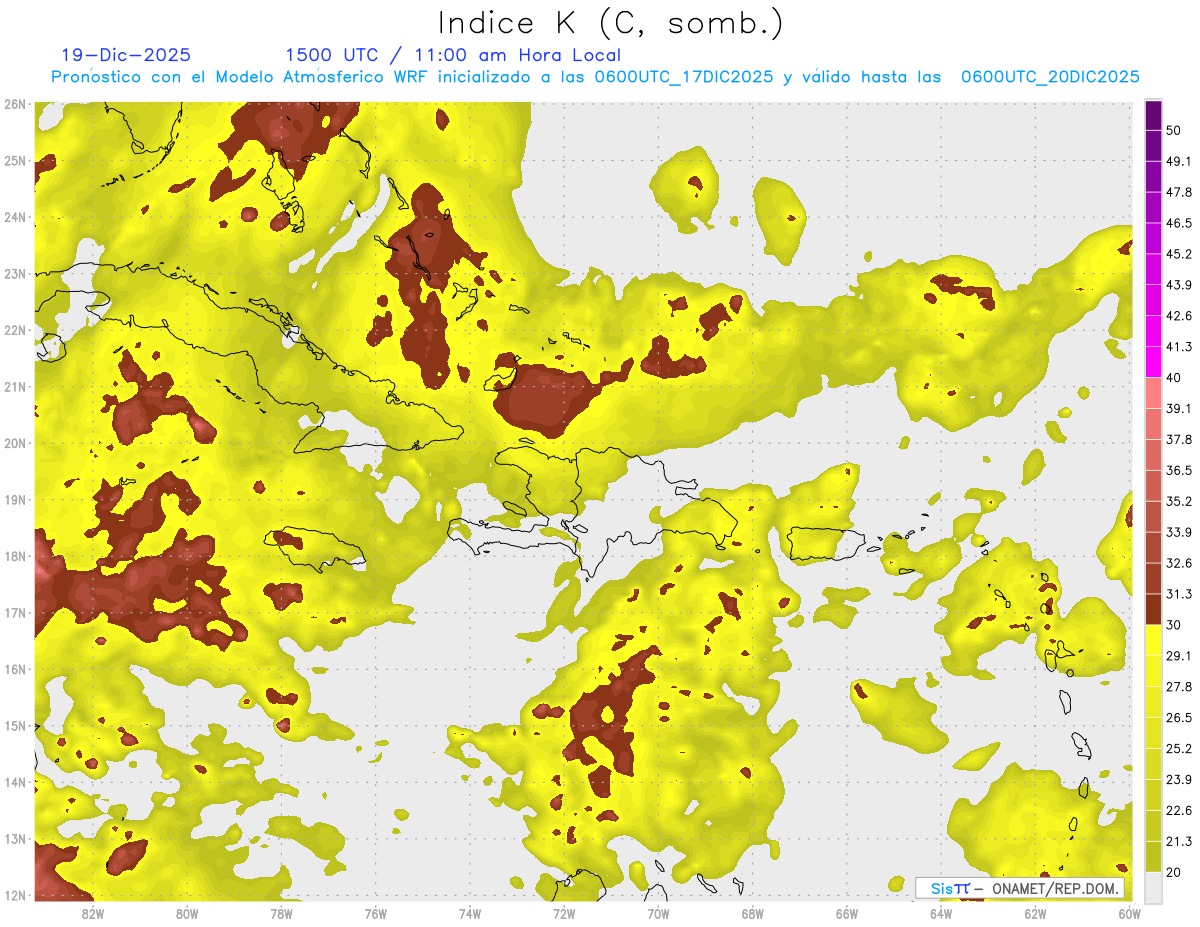Click the "66W" longitude label
This screenshot has height=927, width=1200.
tap(847, 913)
